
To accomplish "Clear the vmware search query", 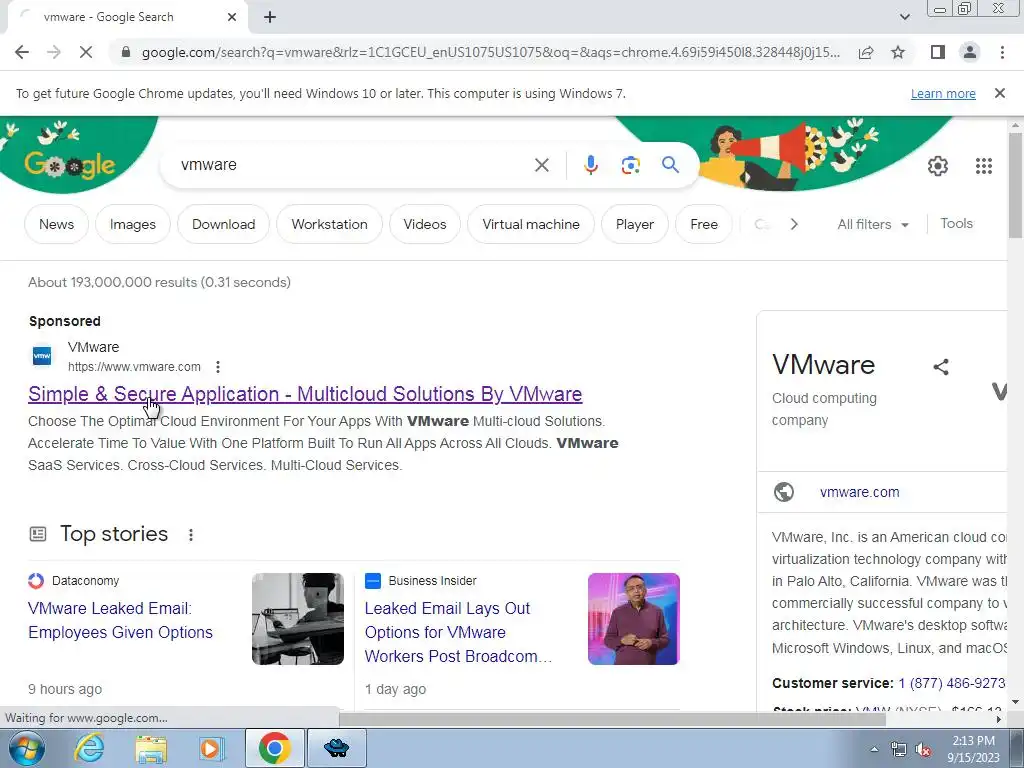I will [541, 165].
